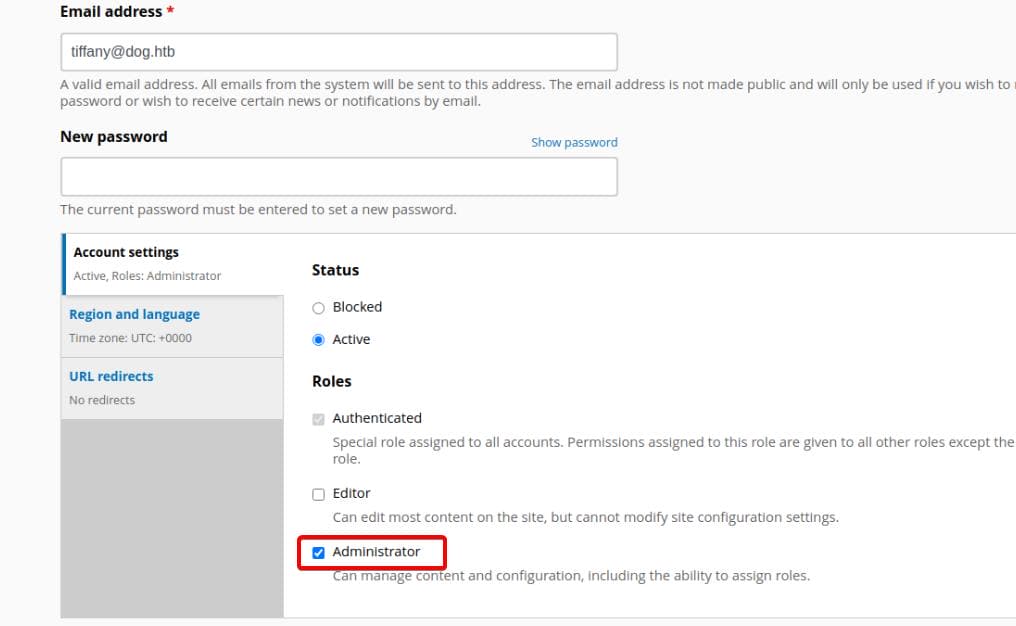The height and width of the screenshot is (626, 1016).
Task: Click the "Administrator" label text
Action: click(x=376, y=551)
